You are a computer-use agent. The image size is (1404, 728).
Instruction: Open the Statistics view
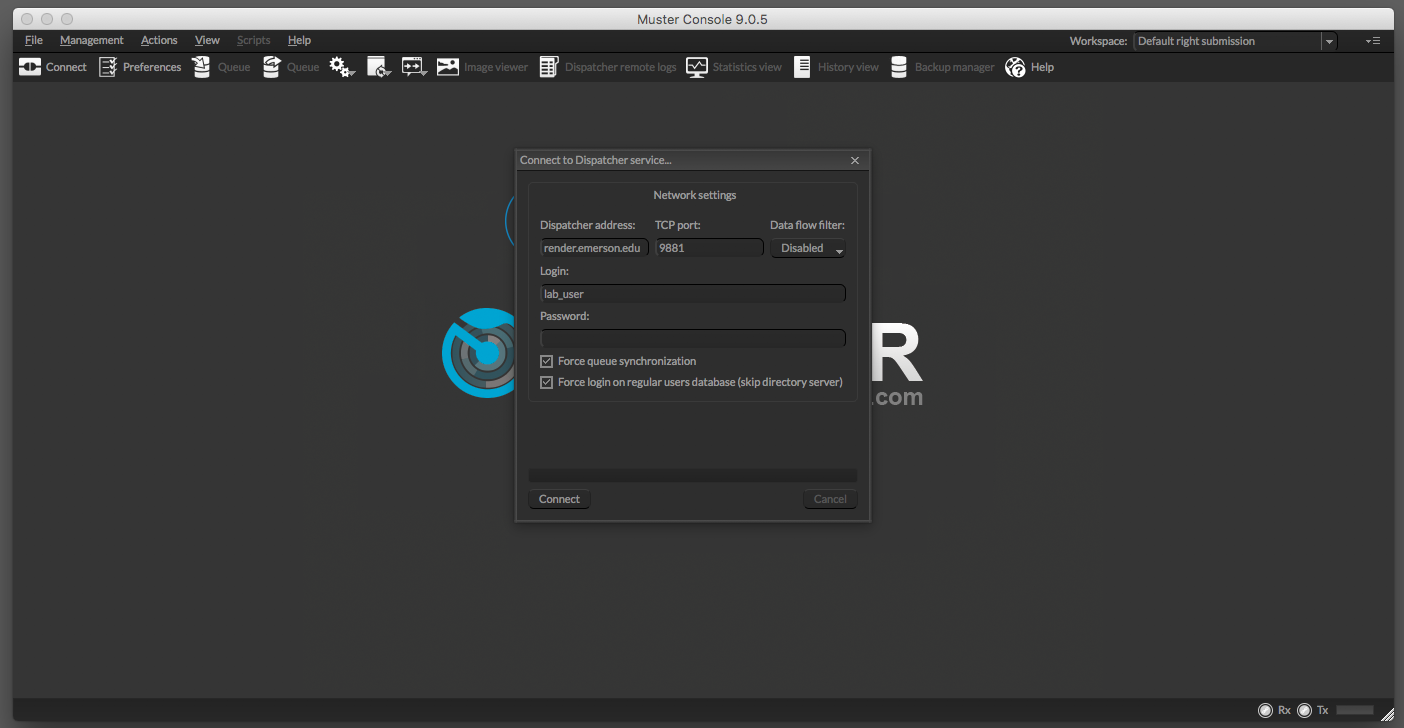[734, 67]
